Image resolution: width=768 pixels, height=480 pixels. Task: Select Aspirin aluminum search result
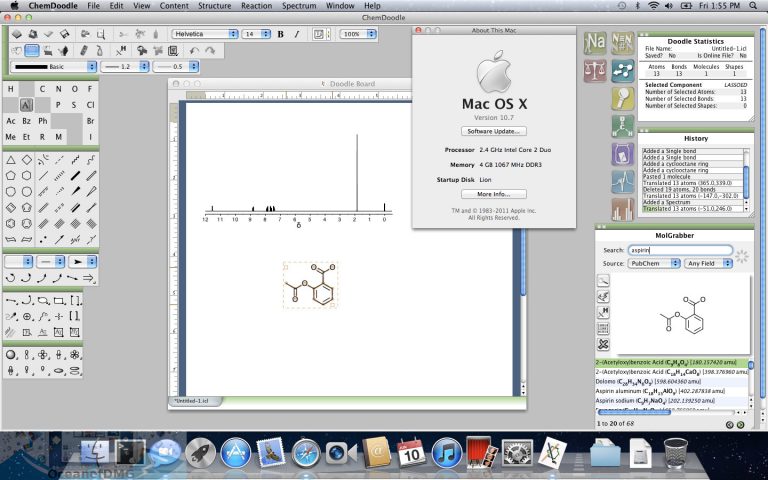[x=672, y=391]
